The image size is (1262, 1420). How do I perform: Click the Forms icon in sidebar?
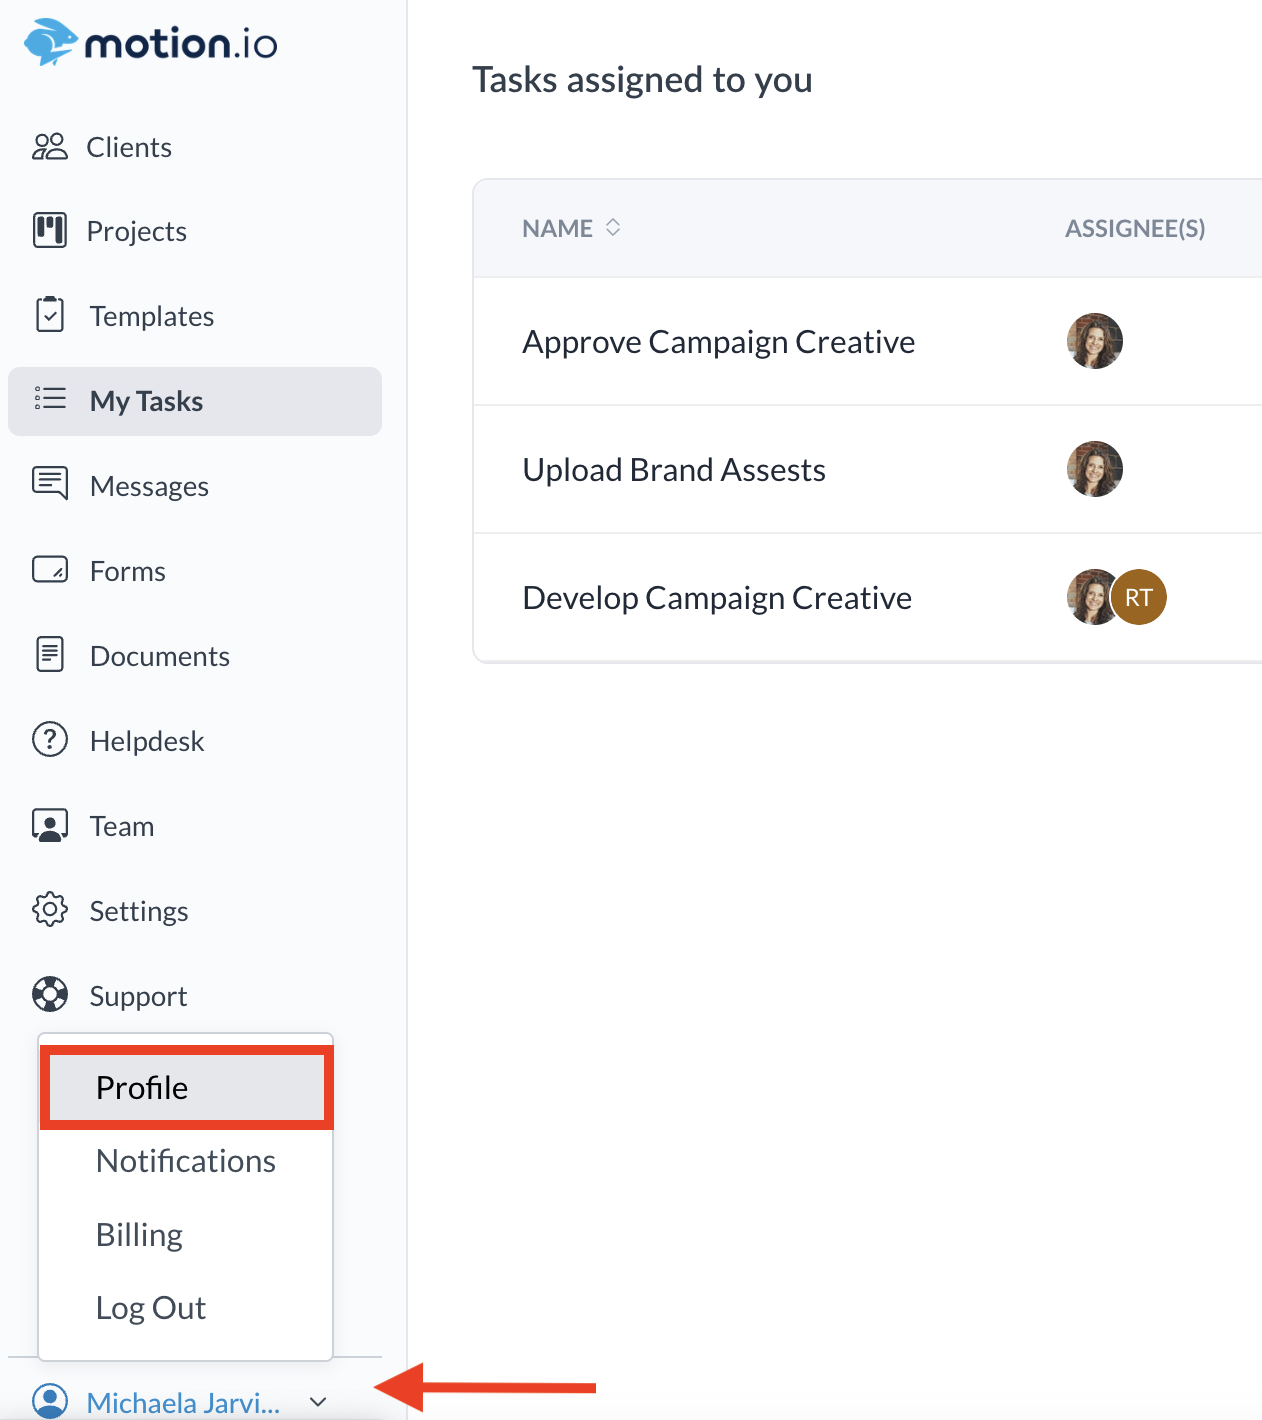49,570
